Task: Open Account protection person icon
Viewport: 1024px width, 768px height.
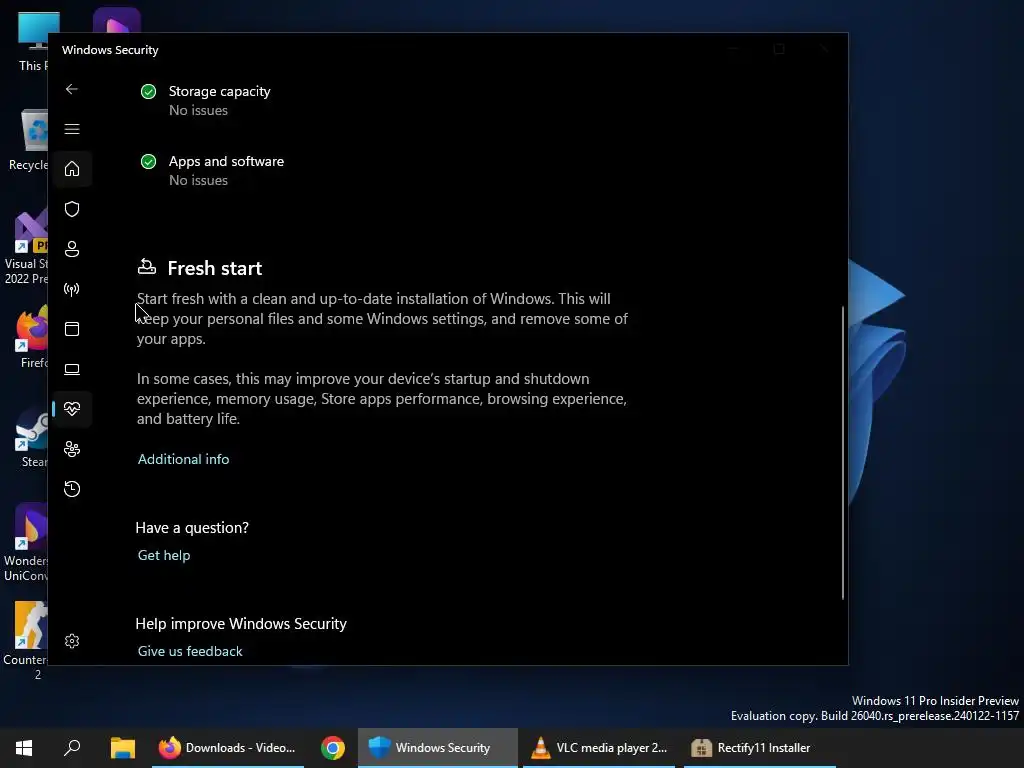Action: coord(72,249)
